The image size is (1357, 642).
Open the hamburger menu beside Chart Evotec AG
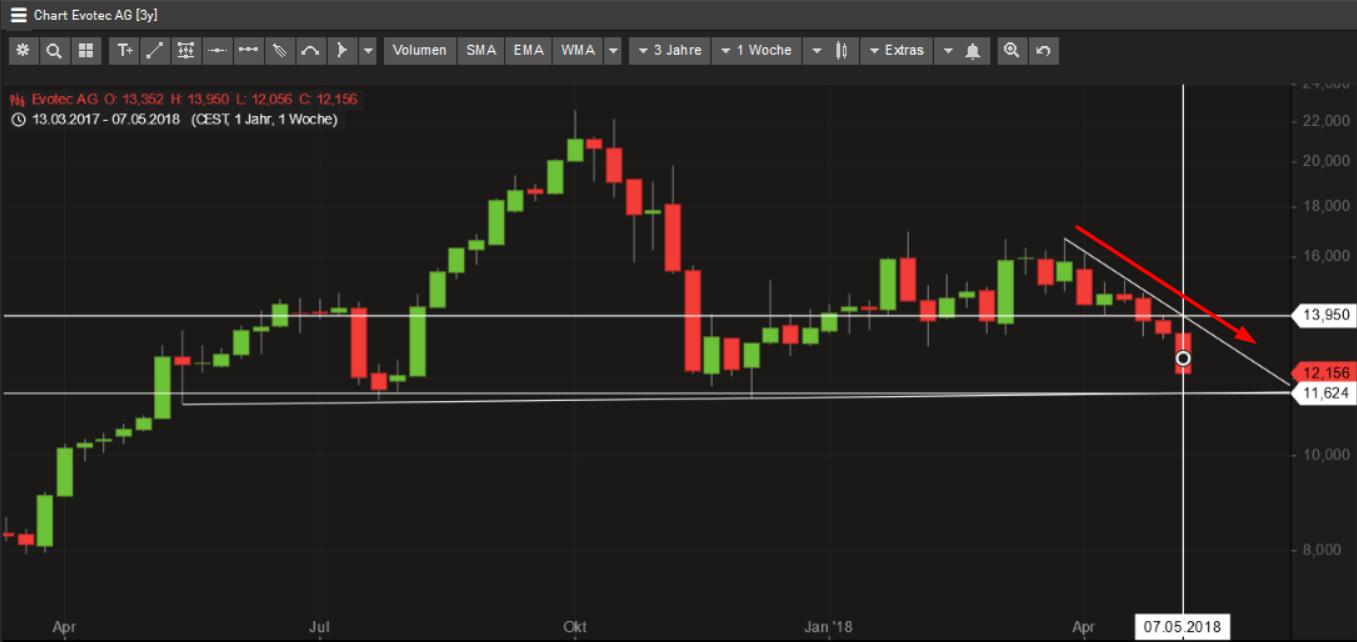(18, 15)
